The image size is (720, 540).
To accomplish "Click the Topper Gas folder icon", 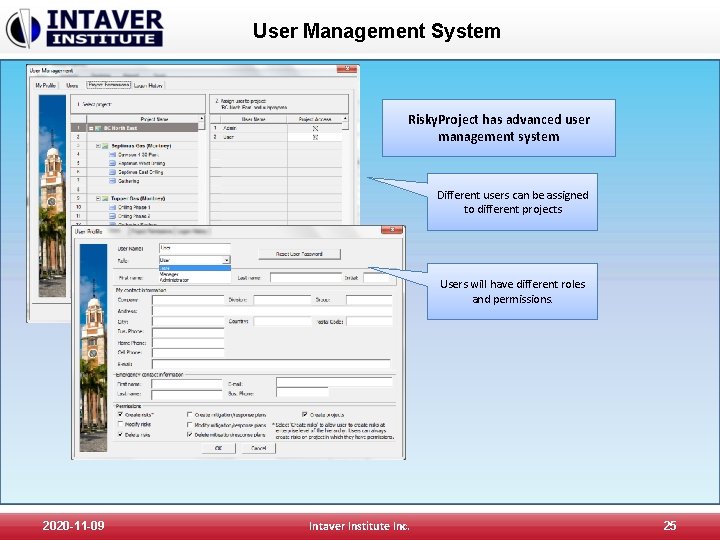I will (105, 198).
